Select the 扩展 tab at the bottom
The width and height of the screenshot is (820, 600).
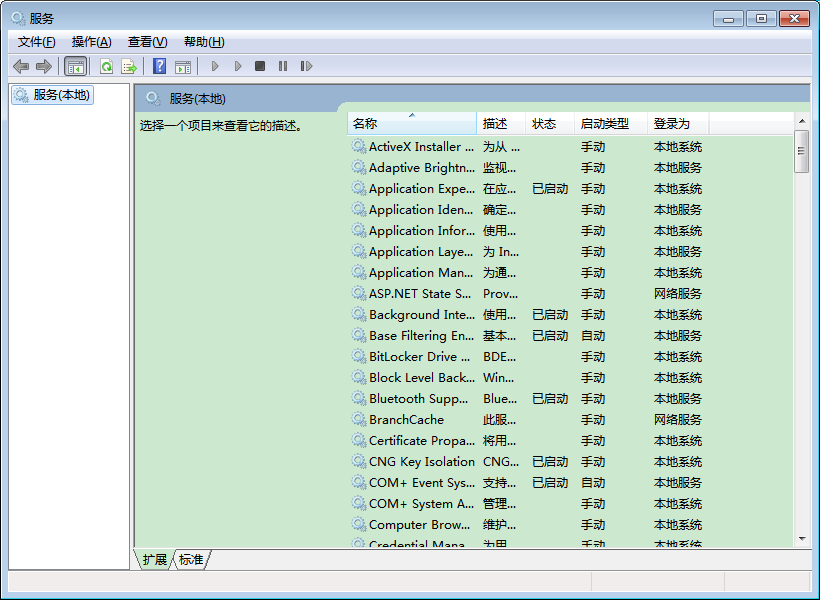click(154, 560)
